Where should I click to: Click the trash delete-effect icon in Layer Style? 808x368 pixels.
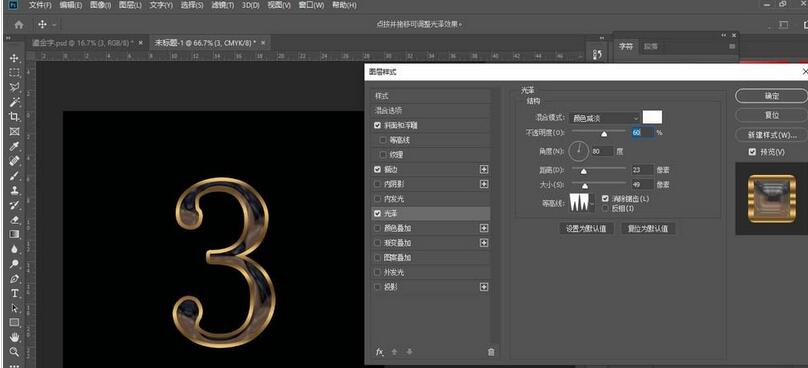pyautogui.click(x=491, y=352)
